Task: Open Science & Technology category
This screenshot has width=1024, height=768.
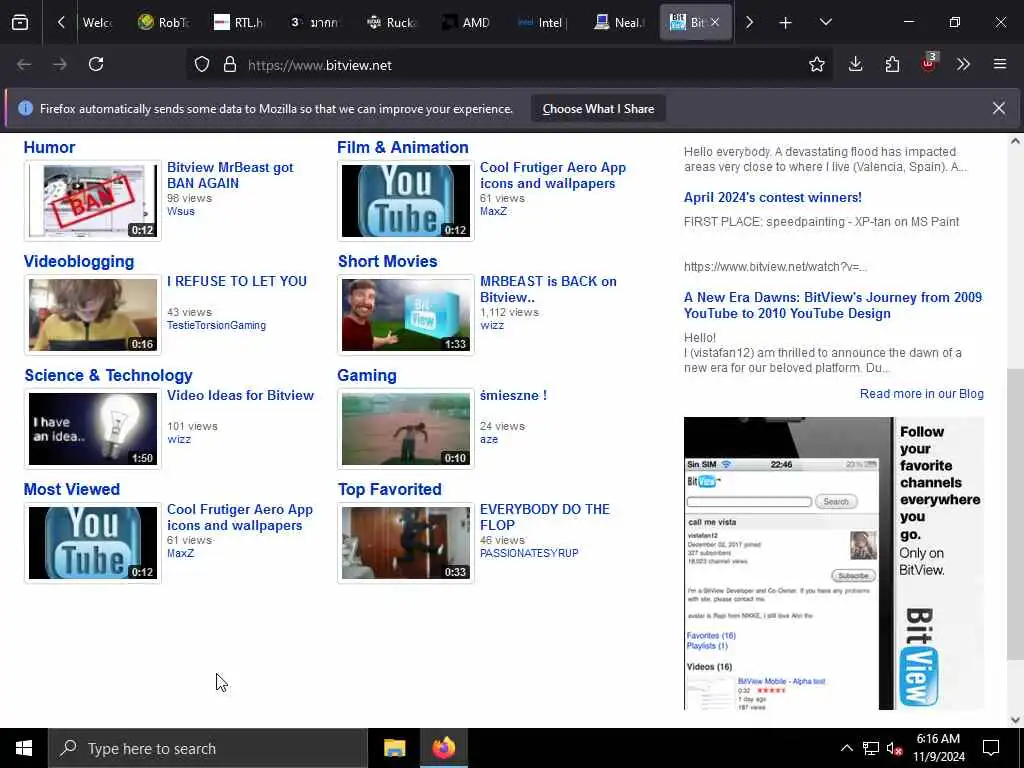Action: point(108,376)
